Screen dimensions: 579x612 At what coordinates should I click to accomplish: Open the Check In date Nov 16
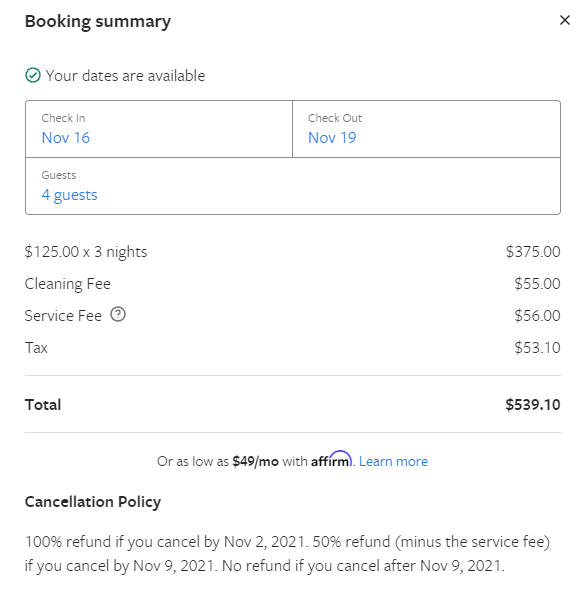pos(66,138)
